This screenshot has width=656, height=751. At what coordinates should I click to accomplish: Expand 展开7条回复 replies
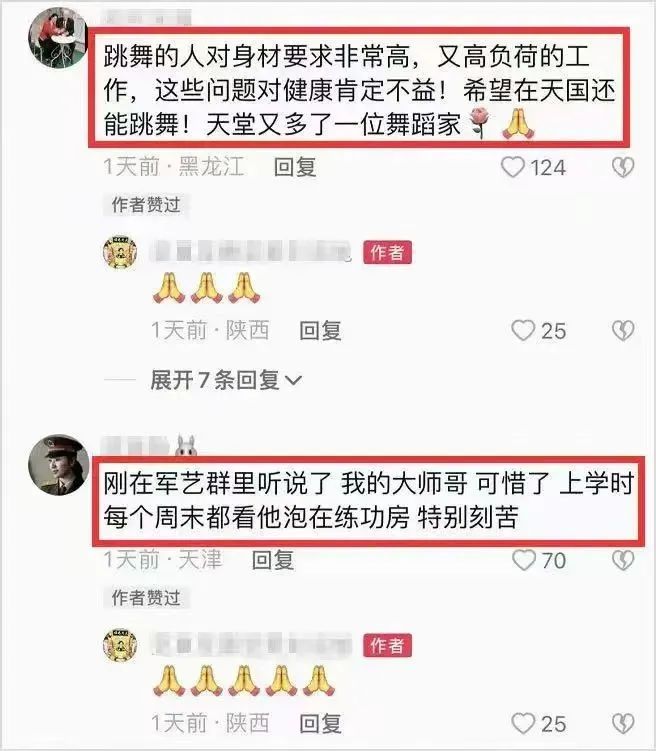tap(226, 380)
